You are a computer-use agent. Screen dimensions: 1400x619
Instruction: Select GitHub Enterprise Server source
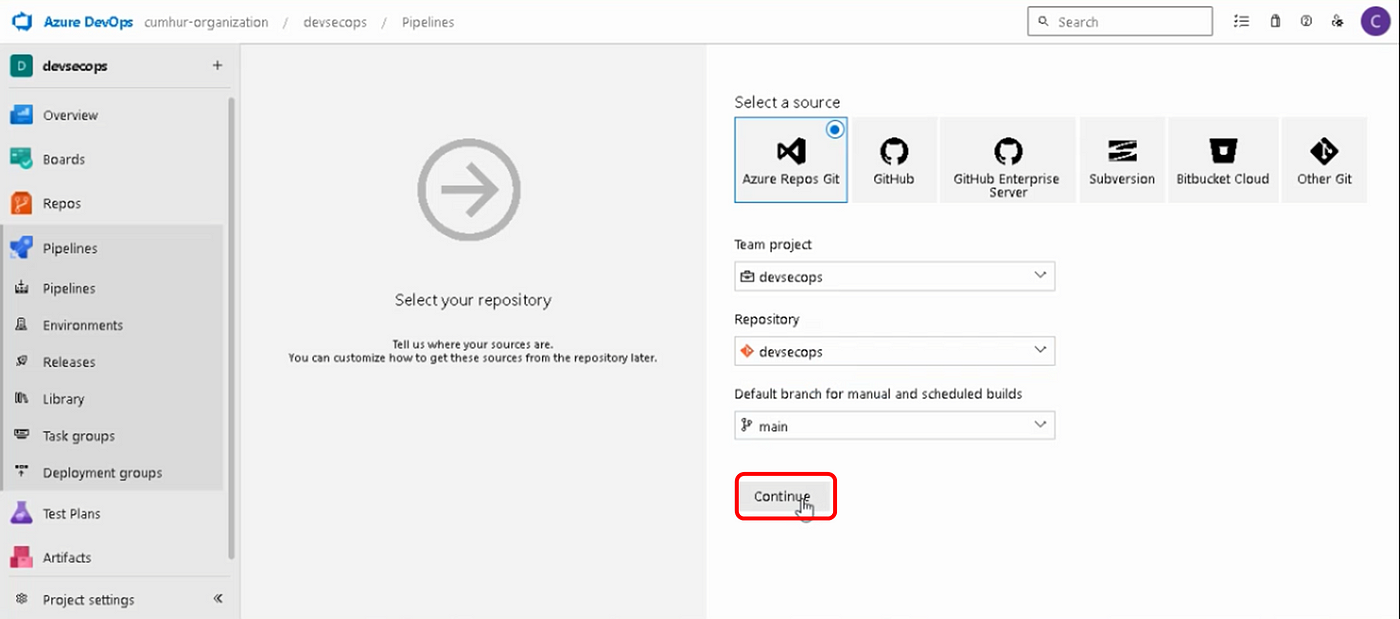1007,160
